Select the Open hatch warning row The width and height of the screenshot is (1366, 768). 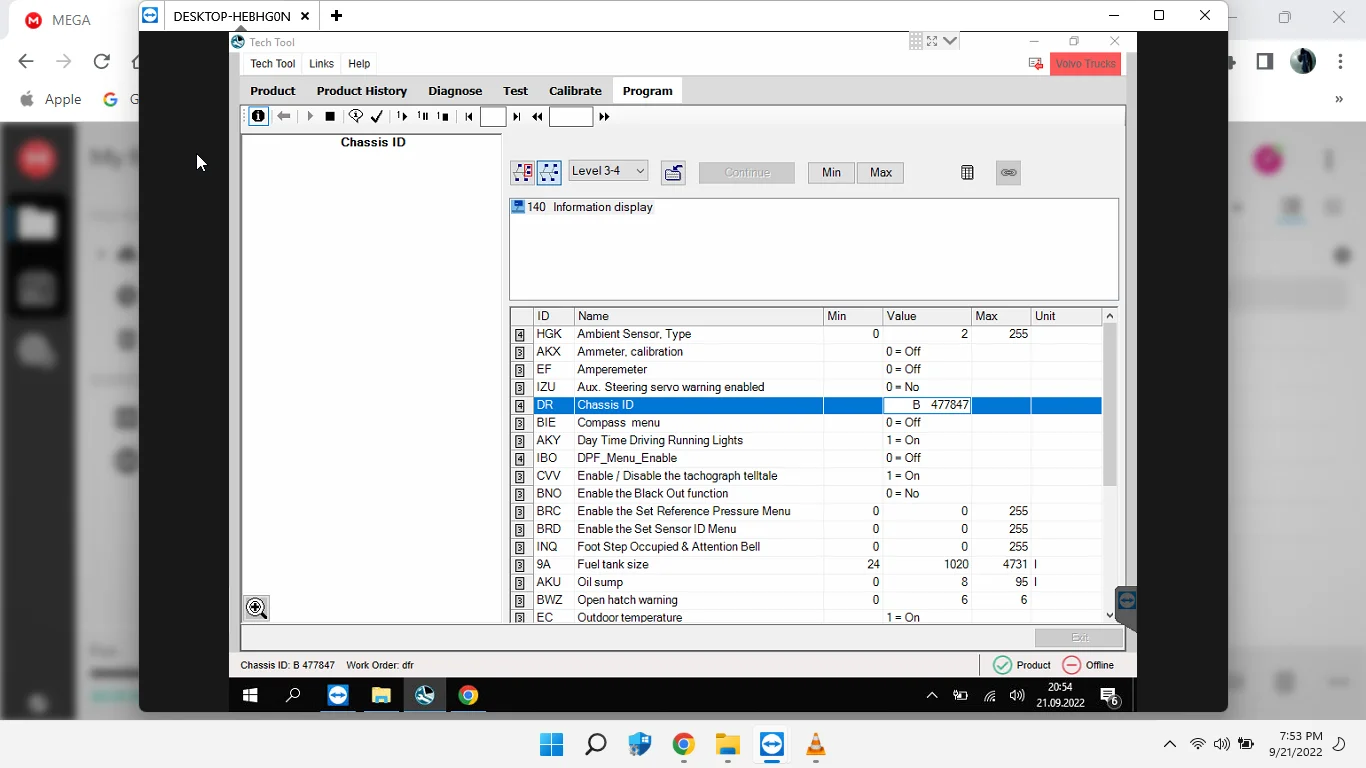click(806, 600)
